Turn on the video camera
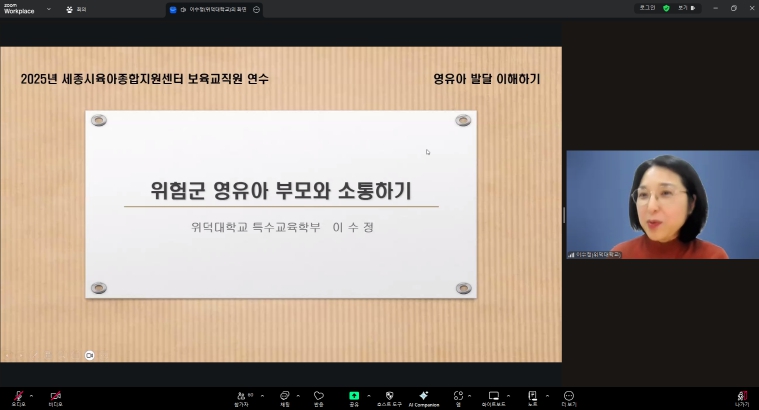759x410 pixels. click(x=55, y=396)
